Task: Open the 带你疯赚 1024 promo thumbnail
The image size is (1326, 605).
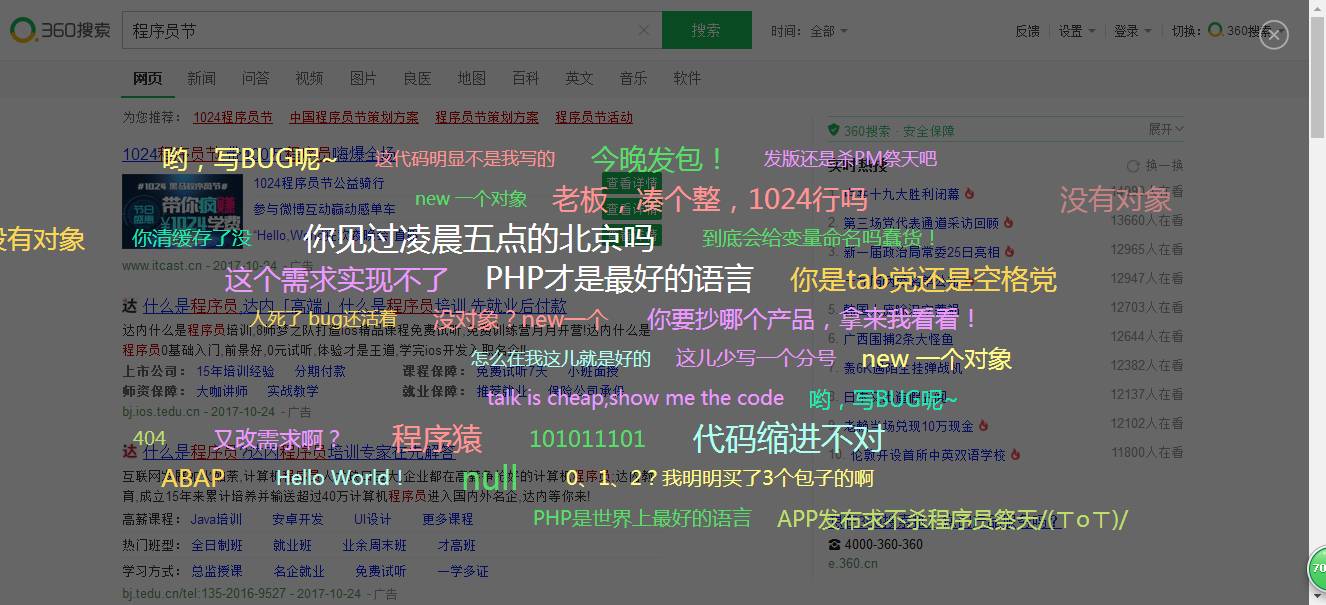Action: pyautogui.click(x=182, y=210)
